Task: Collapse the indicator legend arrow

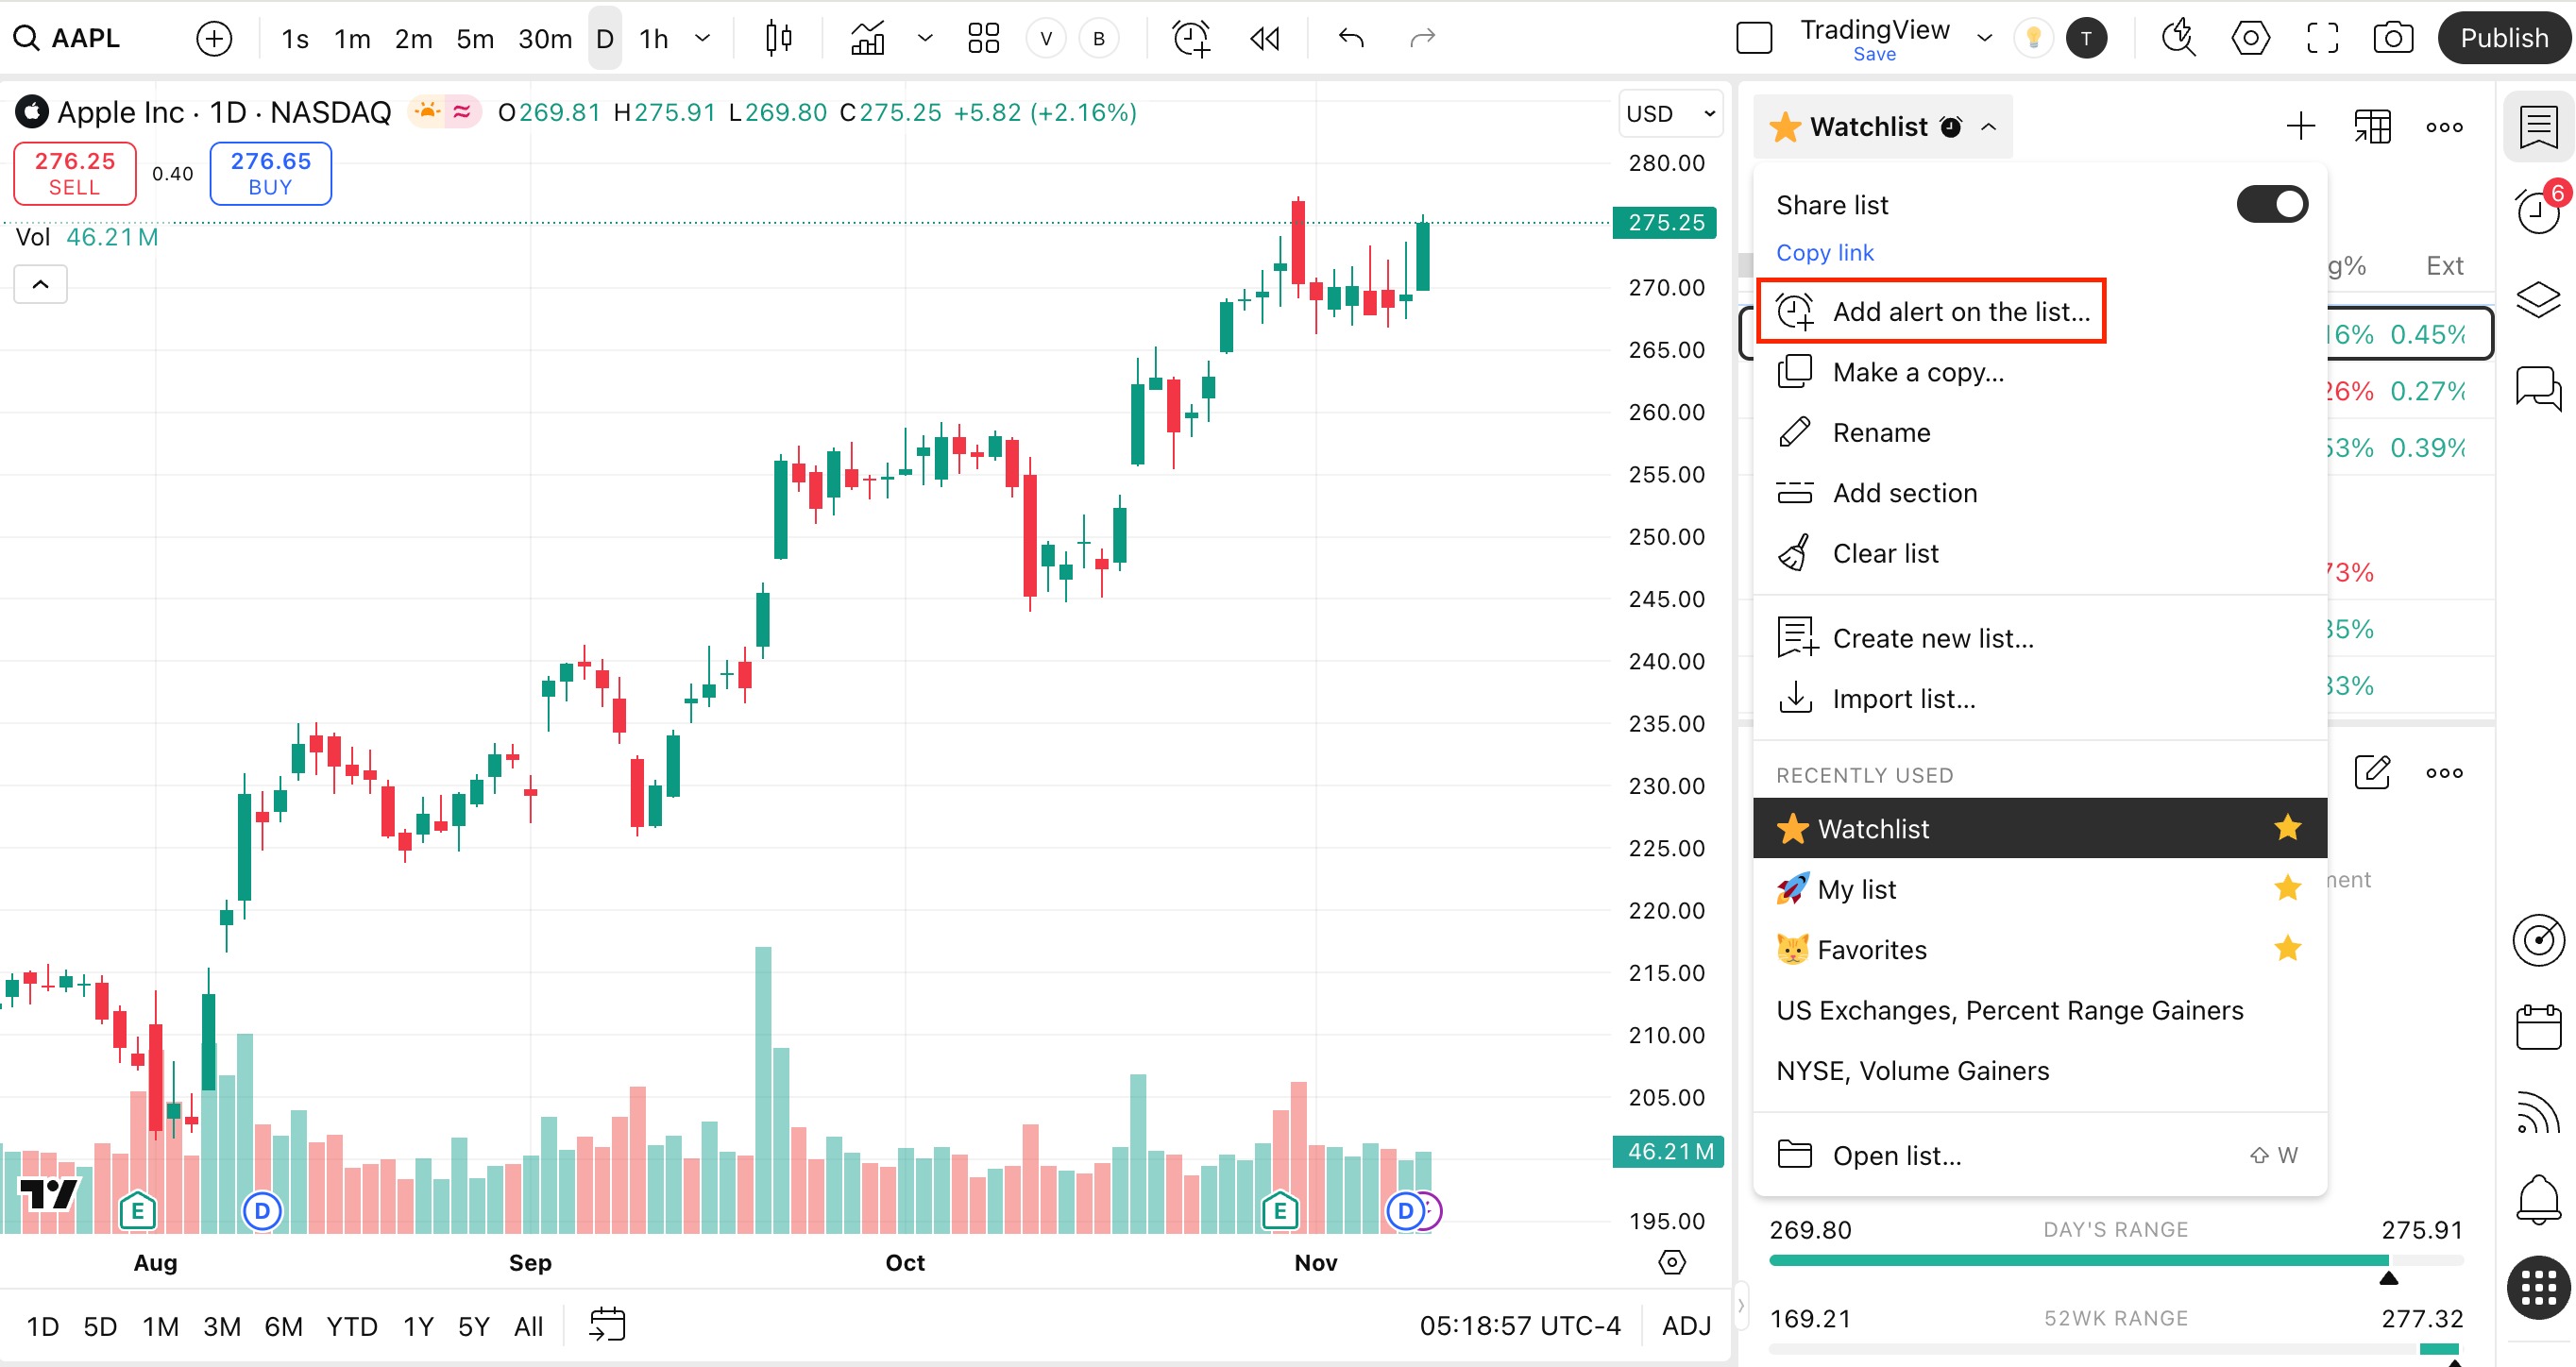Action: pyautogui.click(x=40, y=284)
